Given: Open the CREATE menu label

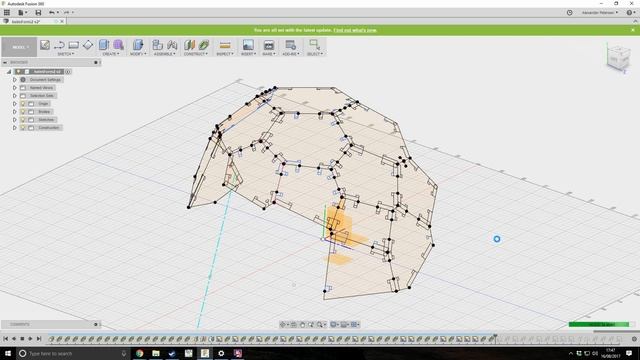Looking at the screenshot, I should [x=110, y=54].
